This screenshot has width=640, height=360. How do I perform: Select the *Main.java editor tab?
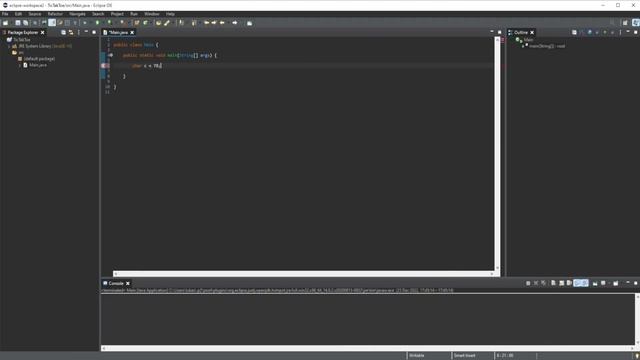(x=118, y=32)
